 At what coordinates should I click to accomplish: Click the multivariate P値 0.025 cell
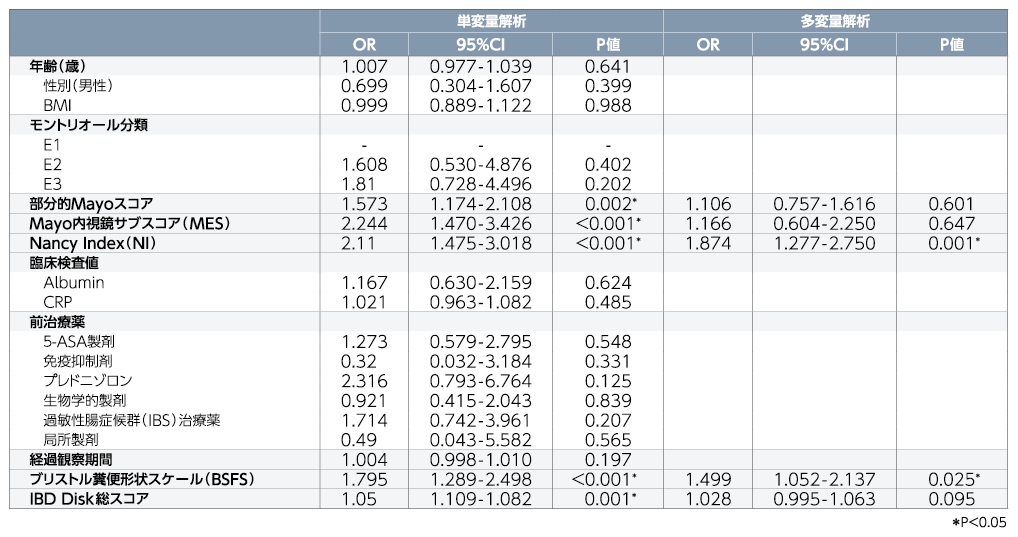954,479
